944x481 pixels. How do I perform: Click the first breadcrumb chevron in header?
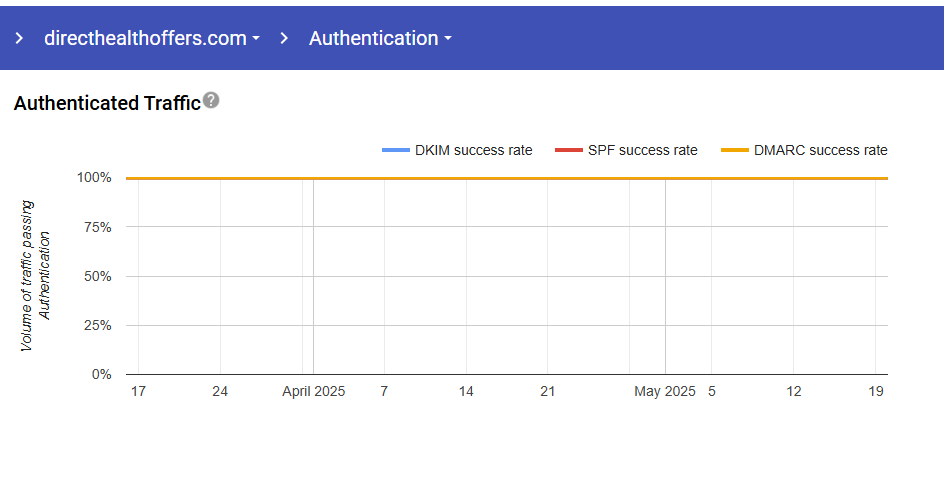tap(19, 39)
